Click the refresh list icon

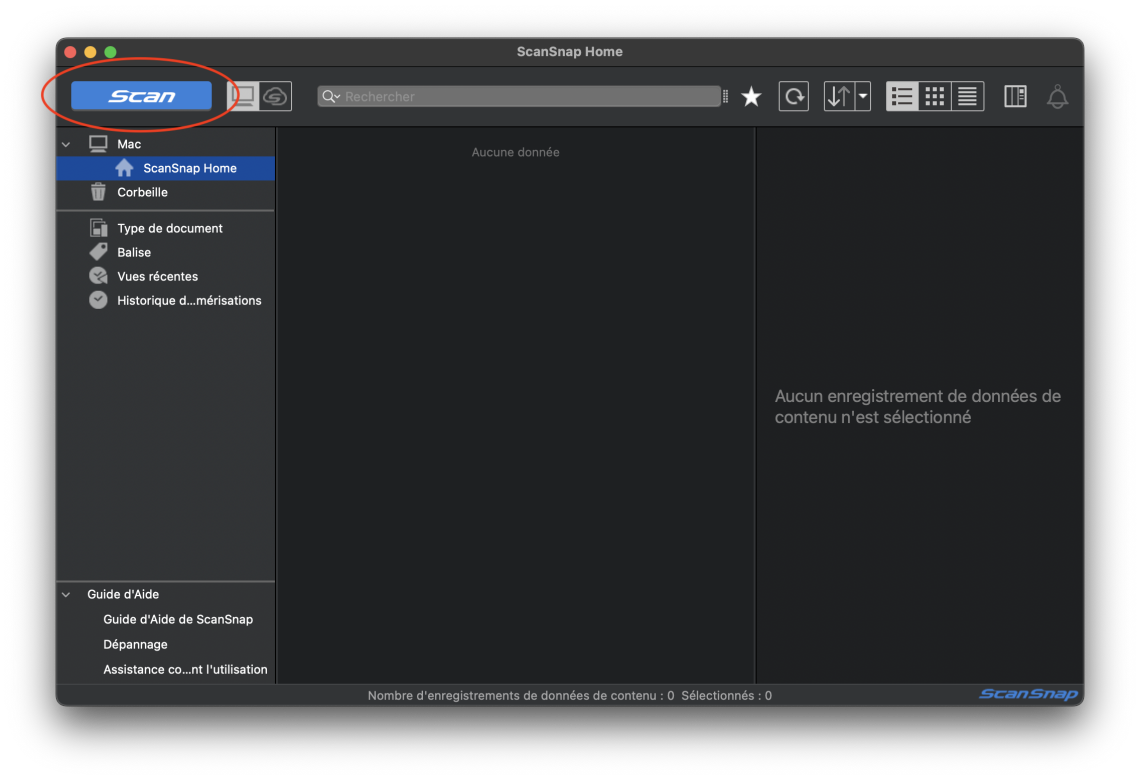[793, 97]
